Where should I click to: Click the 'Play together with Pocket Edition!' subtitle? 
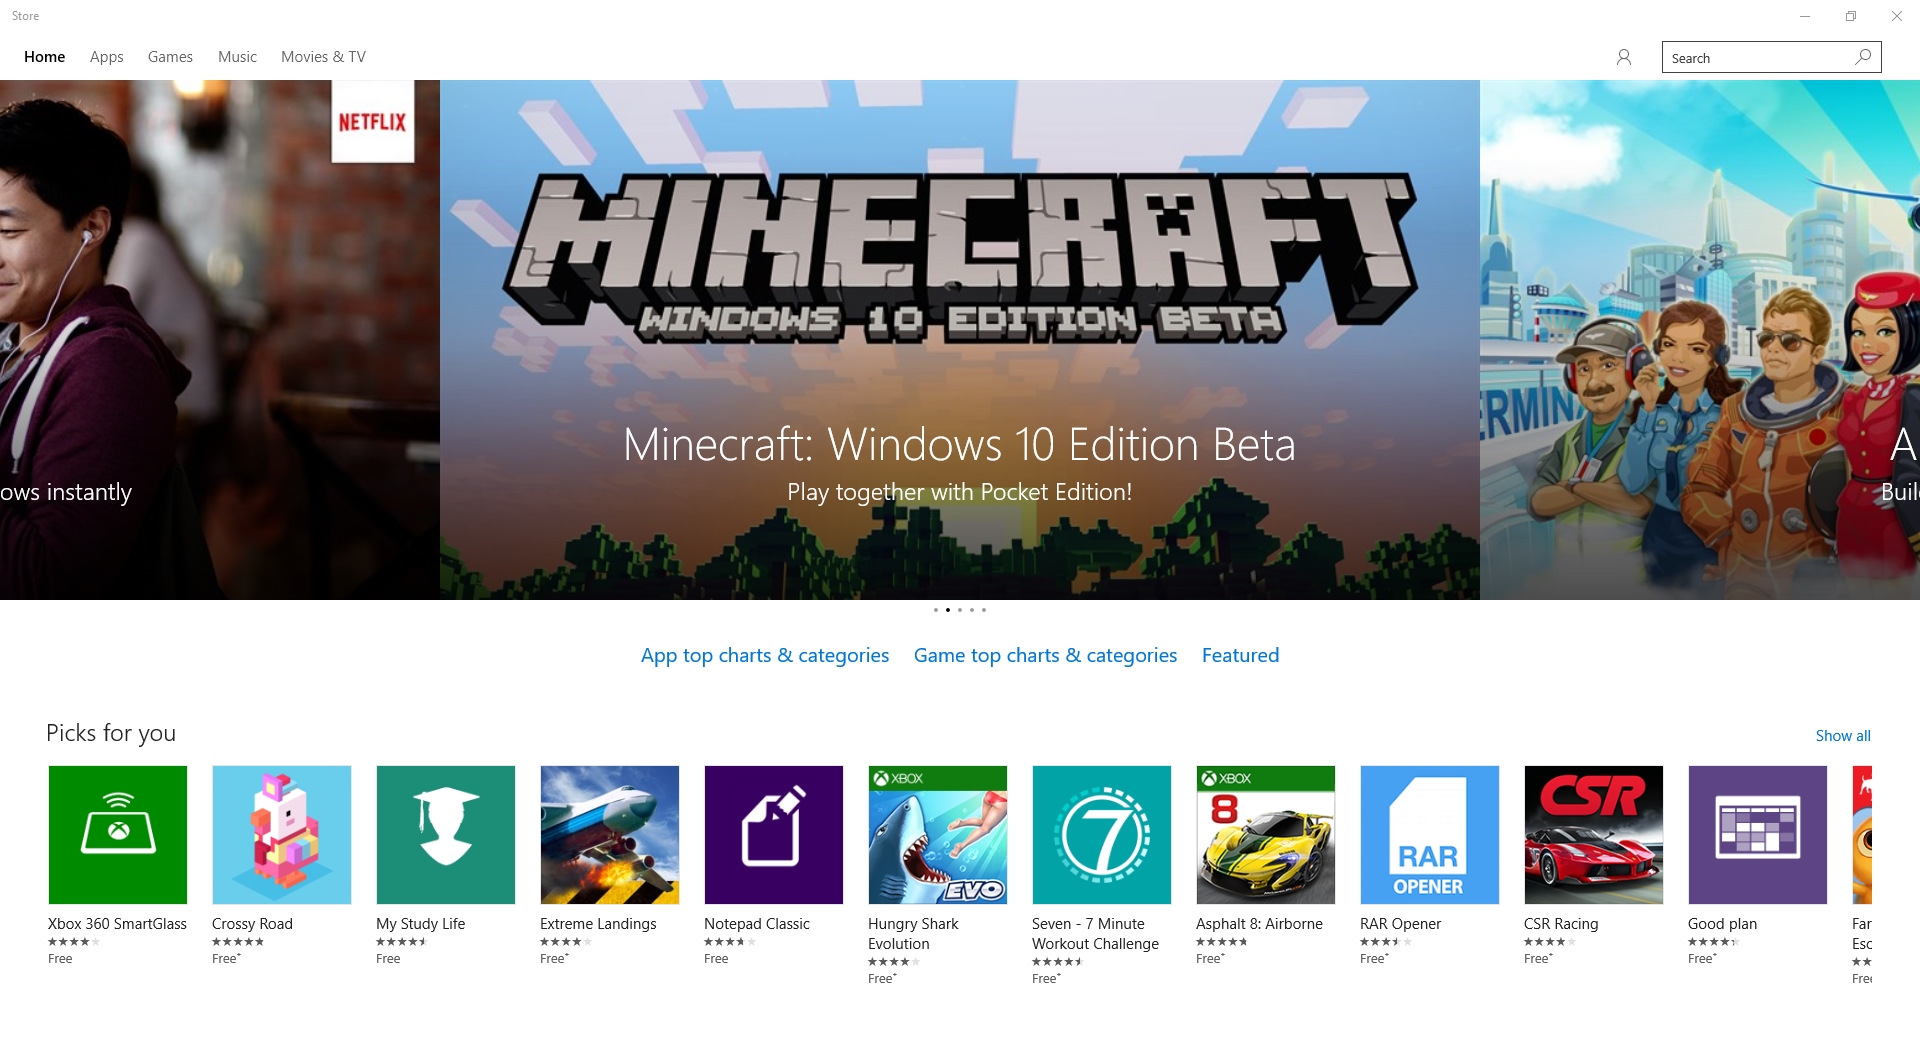(960, 492)
